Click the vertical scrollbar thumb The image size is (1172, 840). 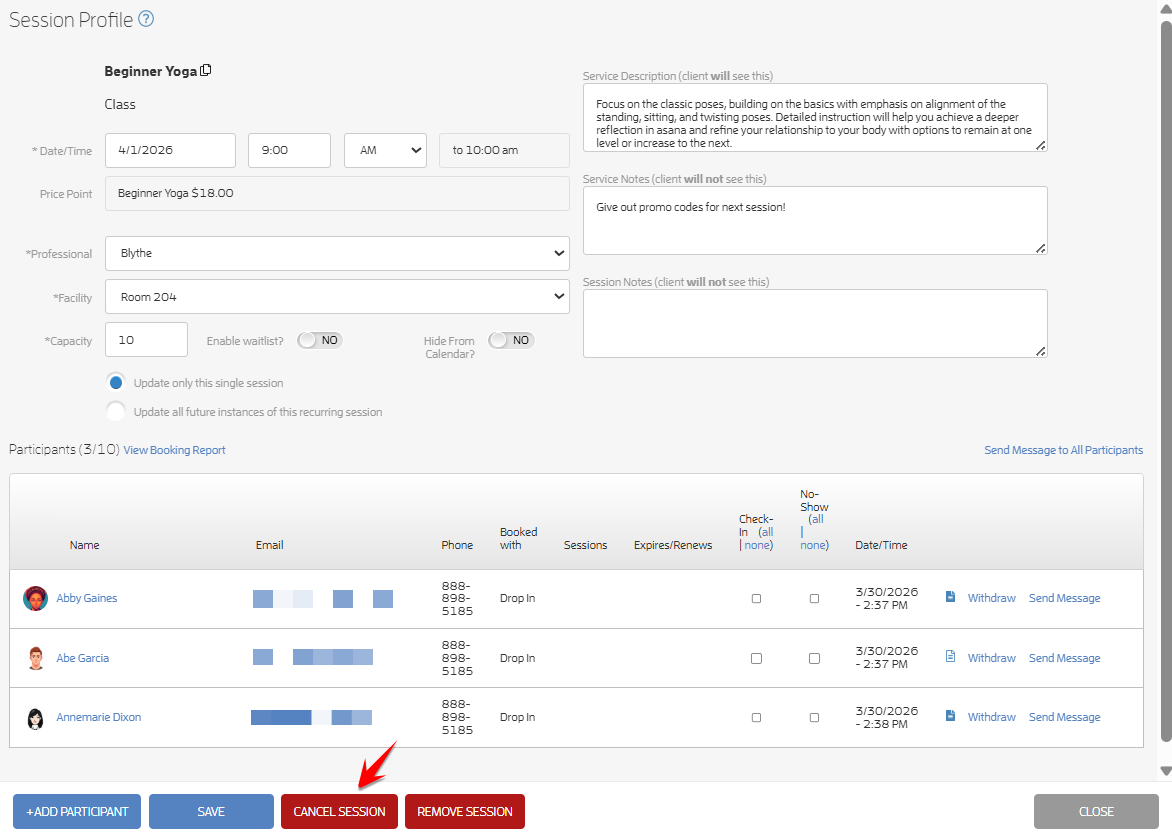(x=1165, y=381)
